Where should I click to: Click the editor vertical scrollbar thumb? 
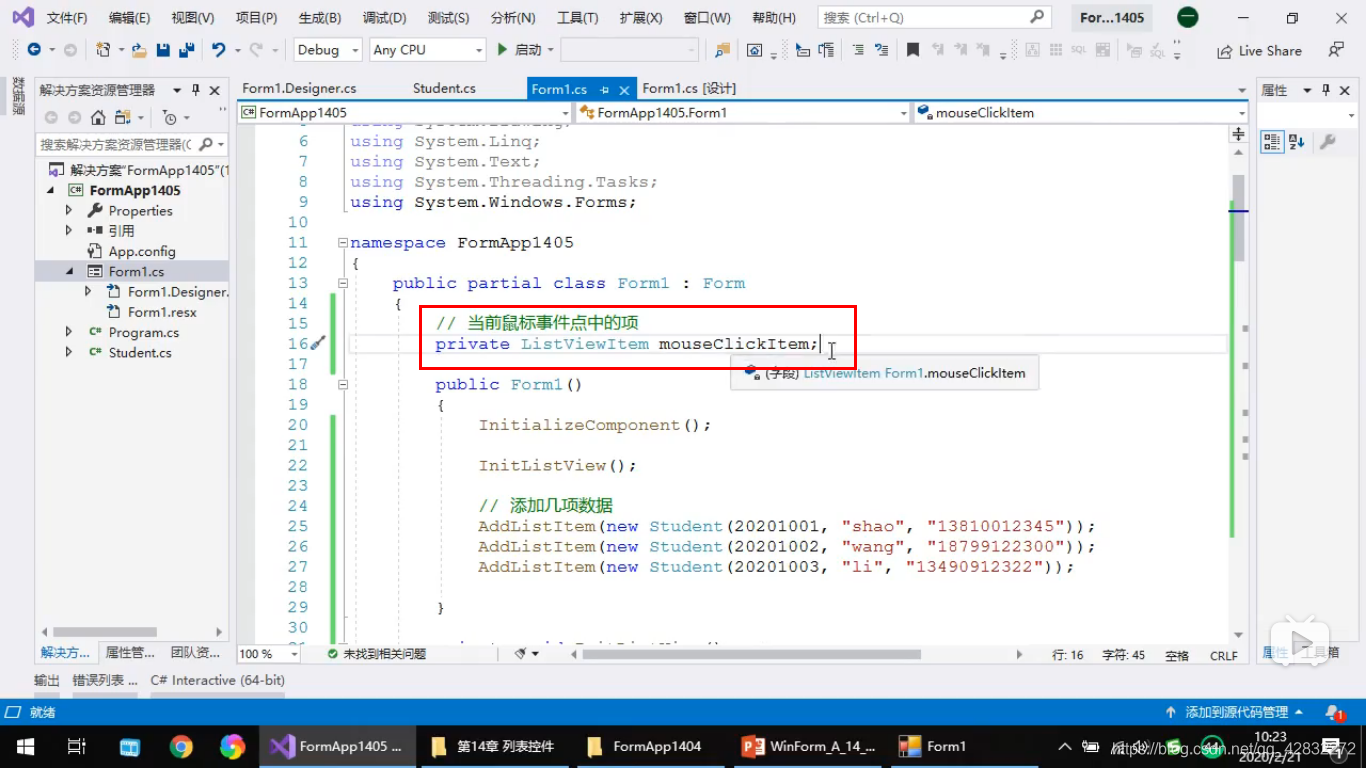pos(1238,217)
